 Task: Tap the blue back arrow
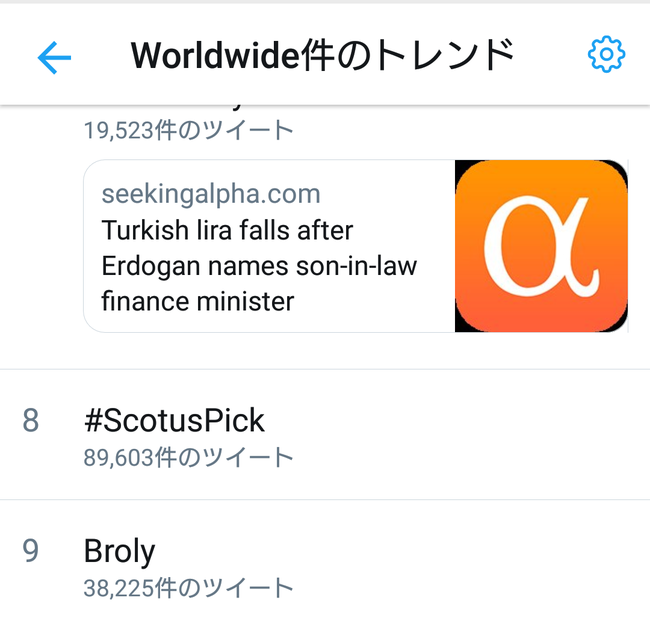click(54, 57)
